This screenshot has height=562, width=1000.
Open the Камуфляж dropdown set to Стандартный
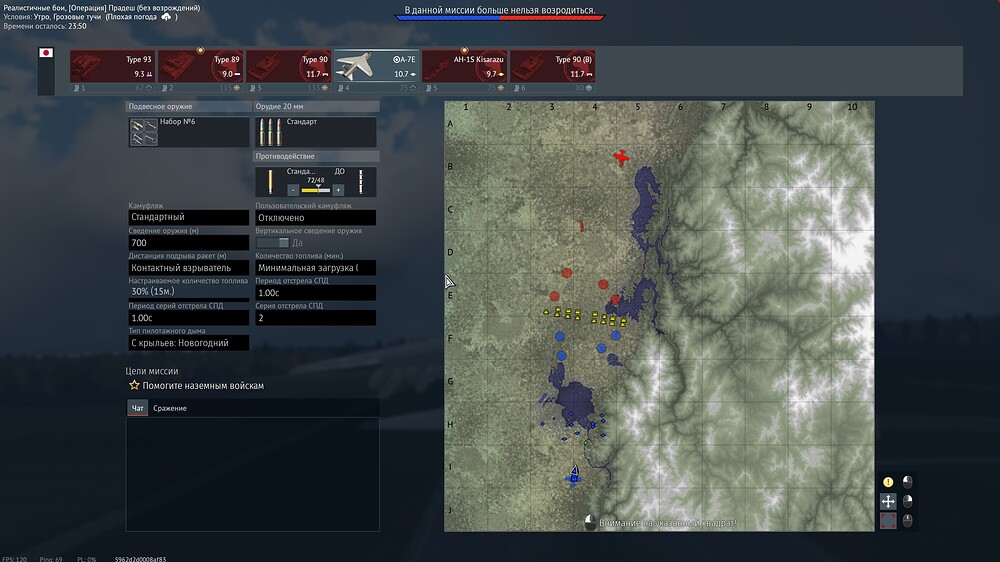click(188, 217)
